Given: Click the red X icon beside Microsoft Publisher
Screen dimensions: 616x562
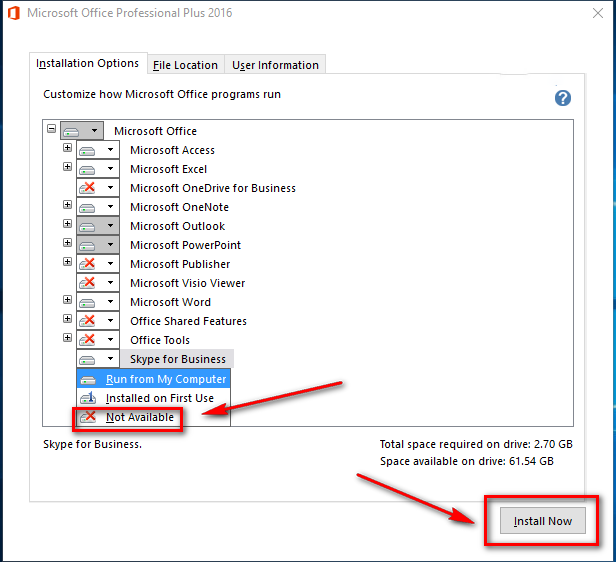Looking at the screenshot, I should click(x=88, y=264).
